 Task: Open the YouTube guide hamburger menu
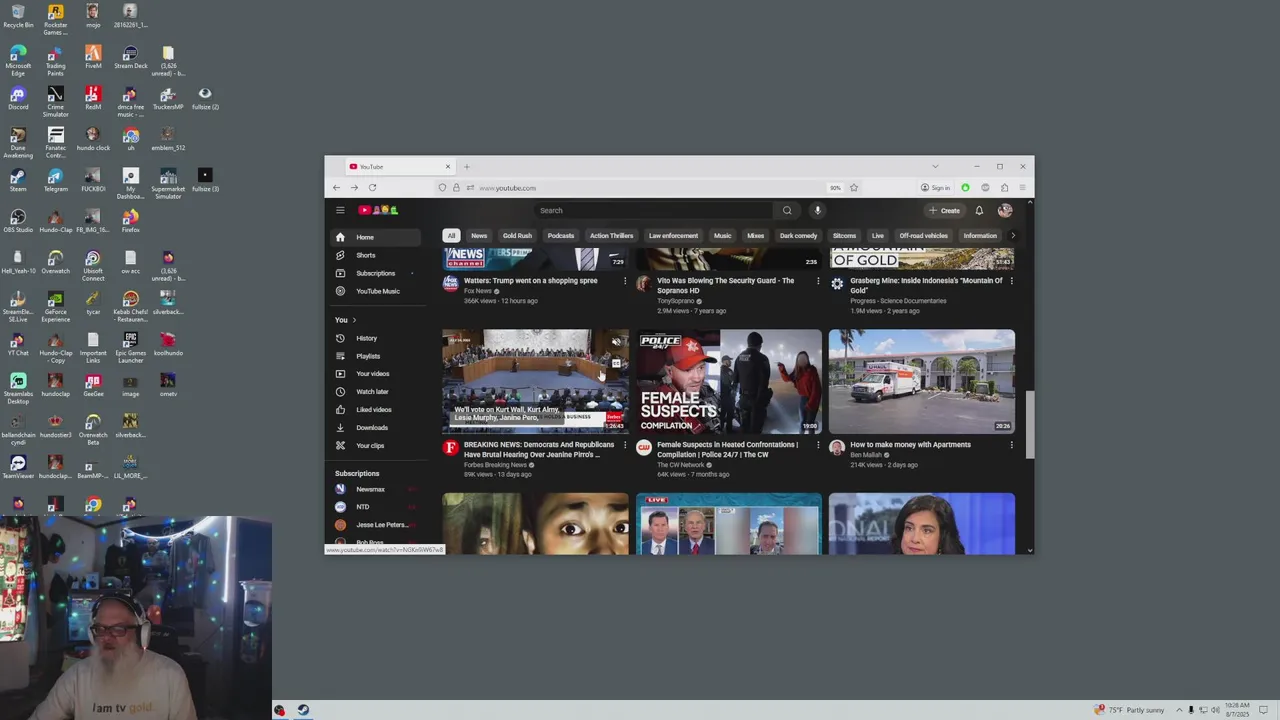click(x=340, y=210)
